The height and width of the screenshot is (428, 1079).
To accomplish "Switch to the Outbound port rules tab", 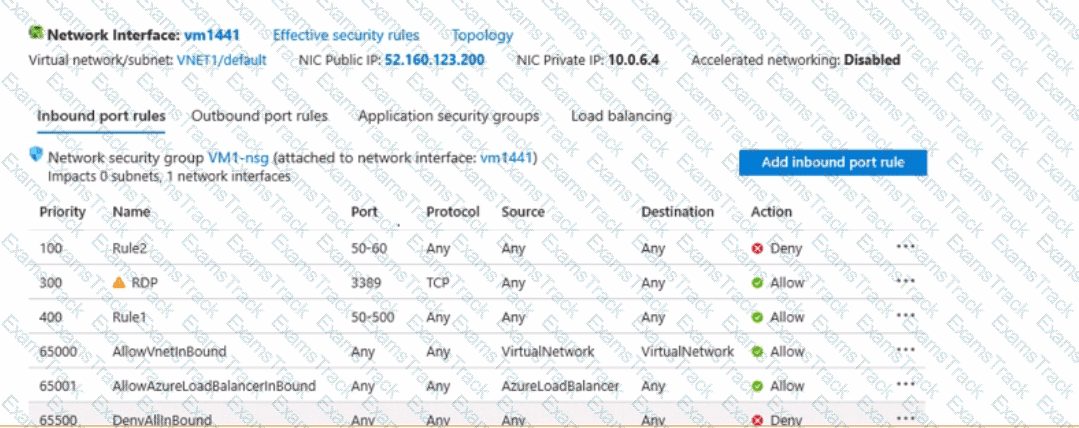I will (259, 116).
